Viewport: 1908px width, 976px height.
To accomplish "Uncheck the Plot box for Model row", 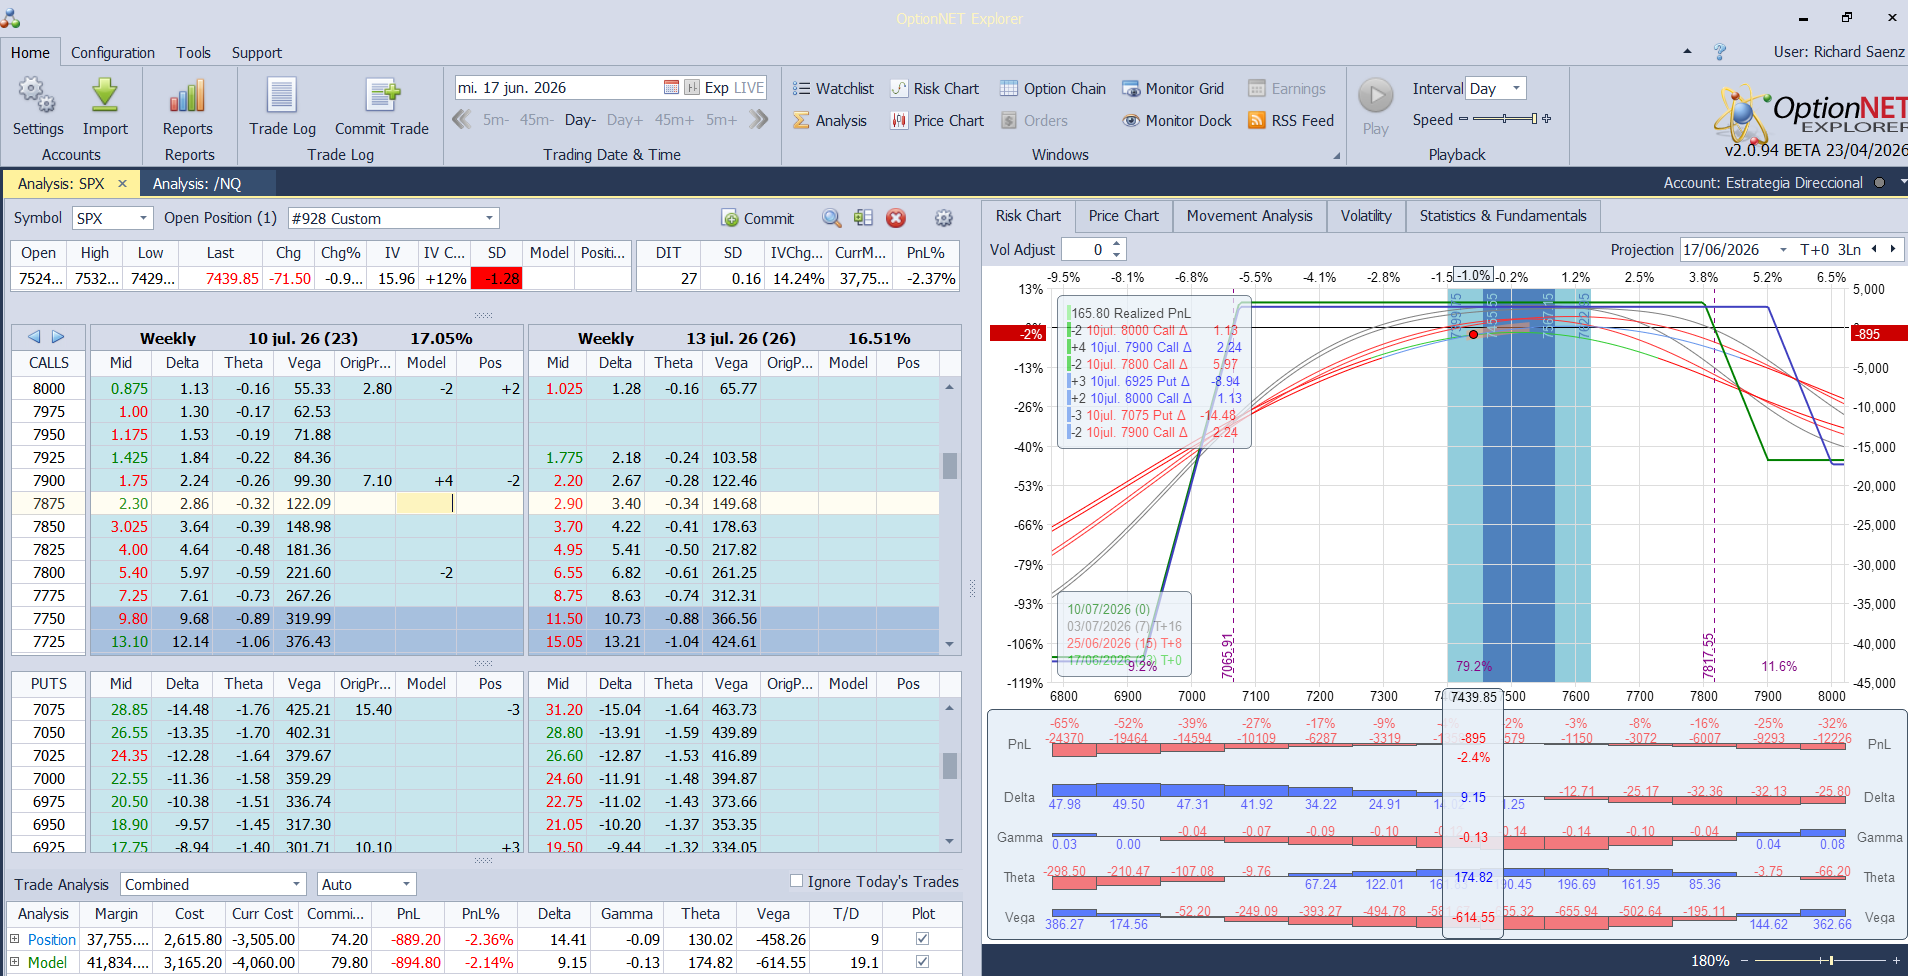I will (922, 962).
